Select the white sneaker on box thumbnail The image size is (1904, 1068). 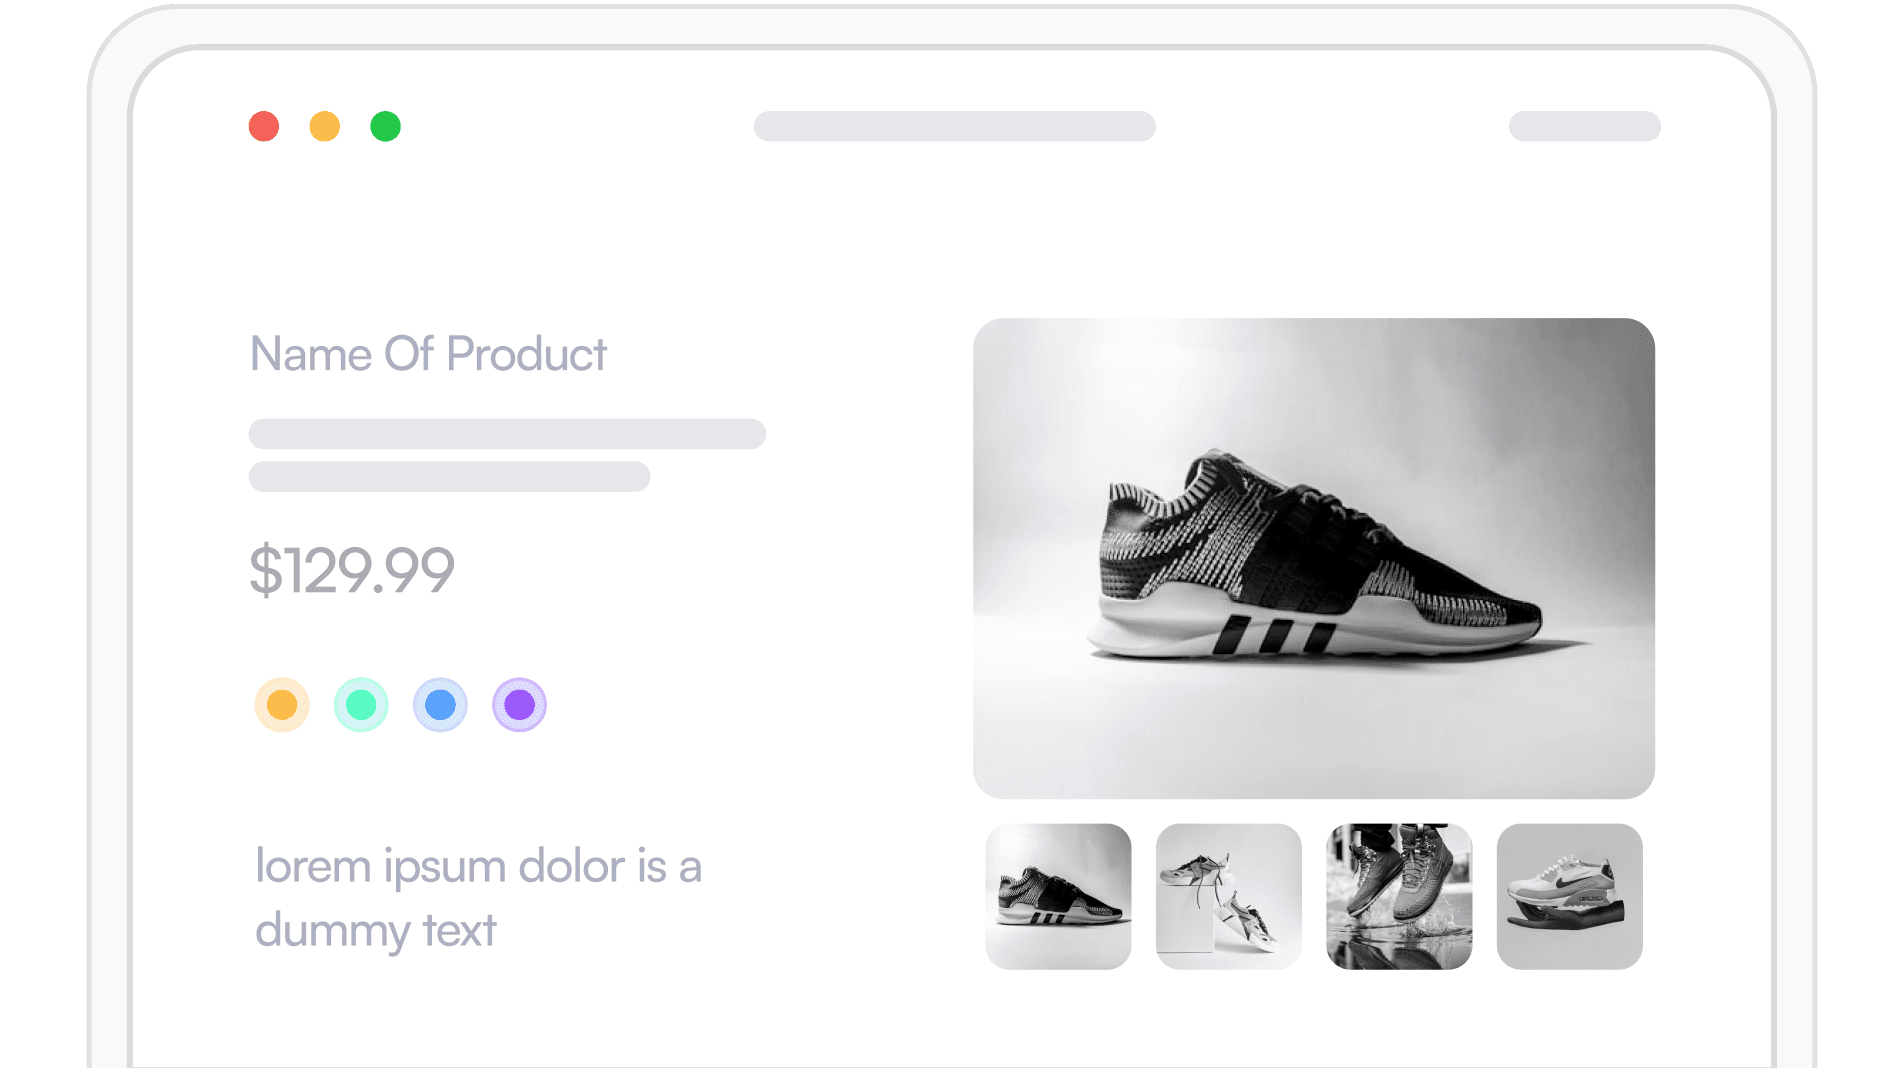(1229, 896)
